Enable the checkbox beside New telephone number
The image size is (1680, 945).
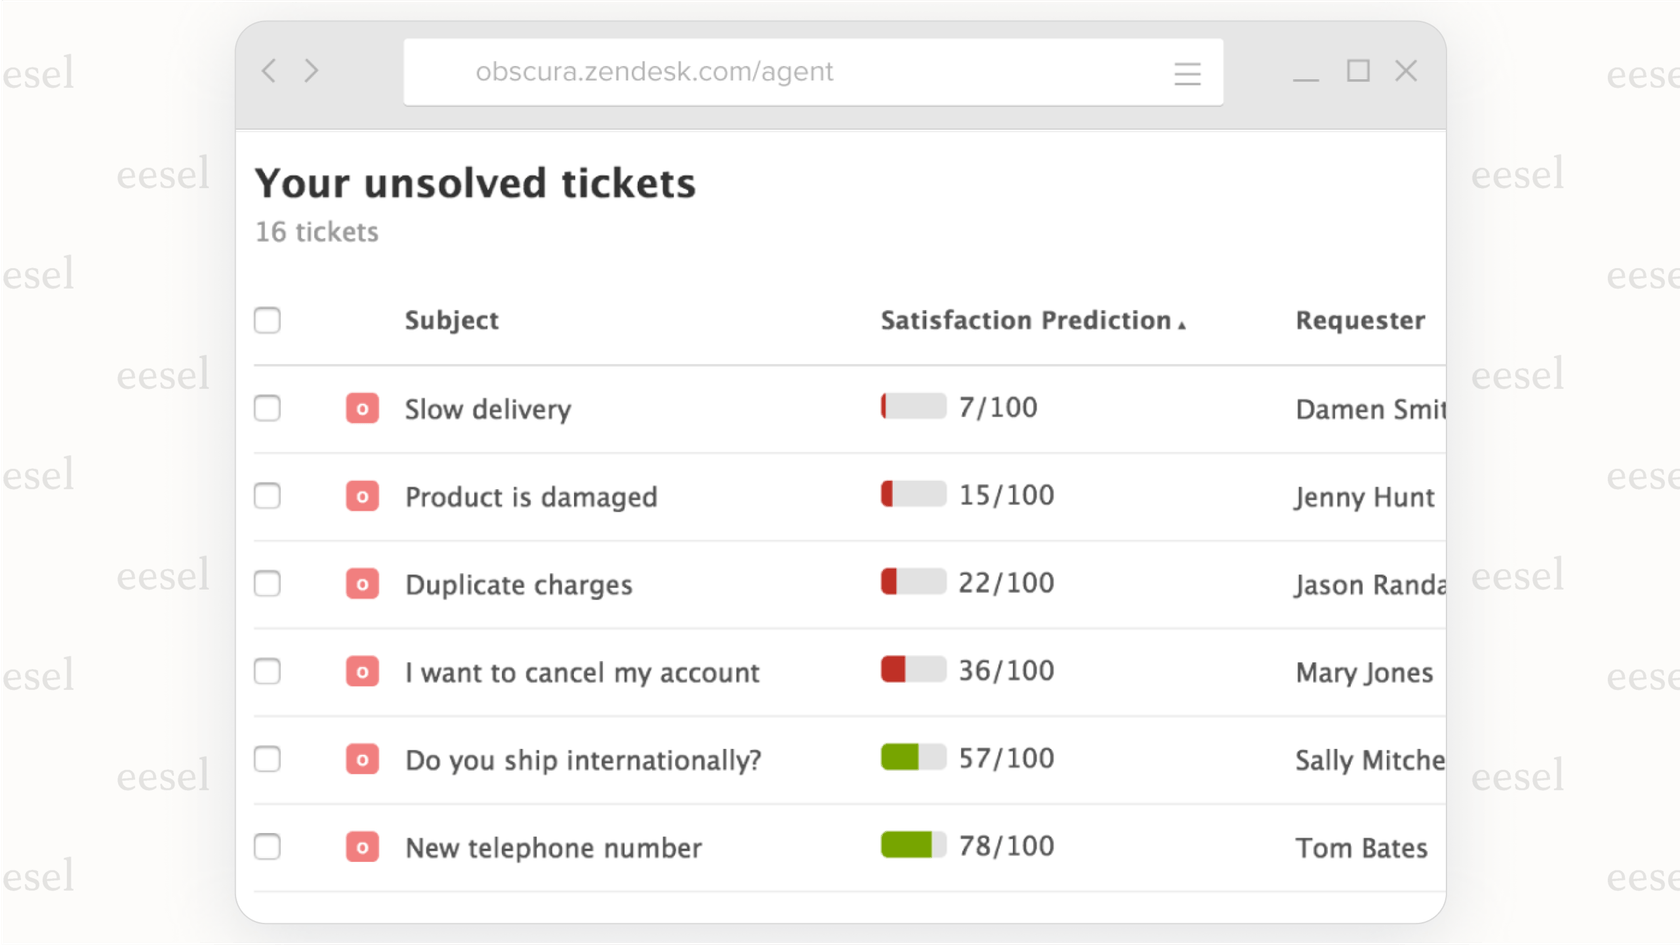(267, 846)
